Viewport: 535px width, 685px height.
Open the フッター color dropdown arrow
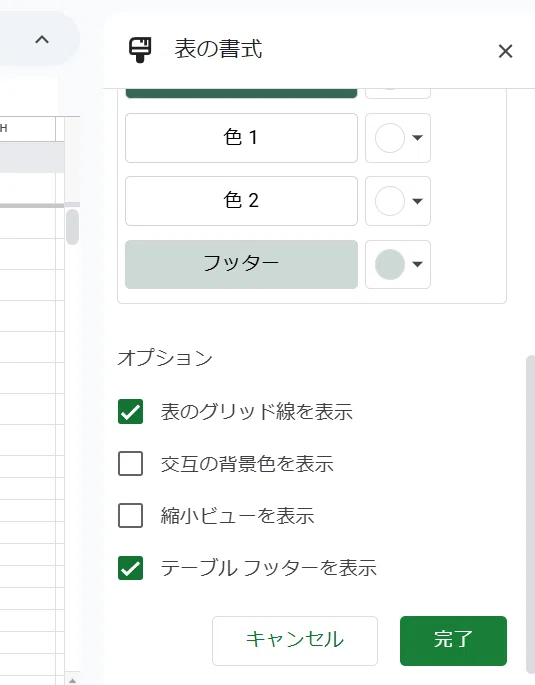(x=418, y=264)
